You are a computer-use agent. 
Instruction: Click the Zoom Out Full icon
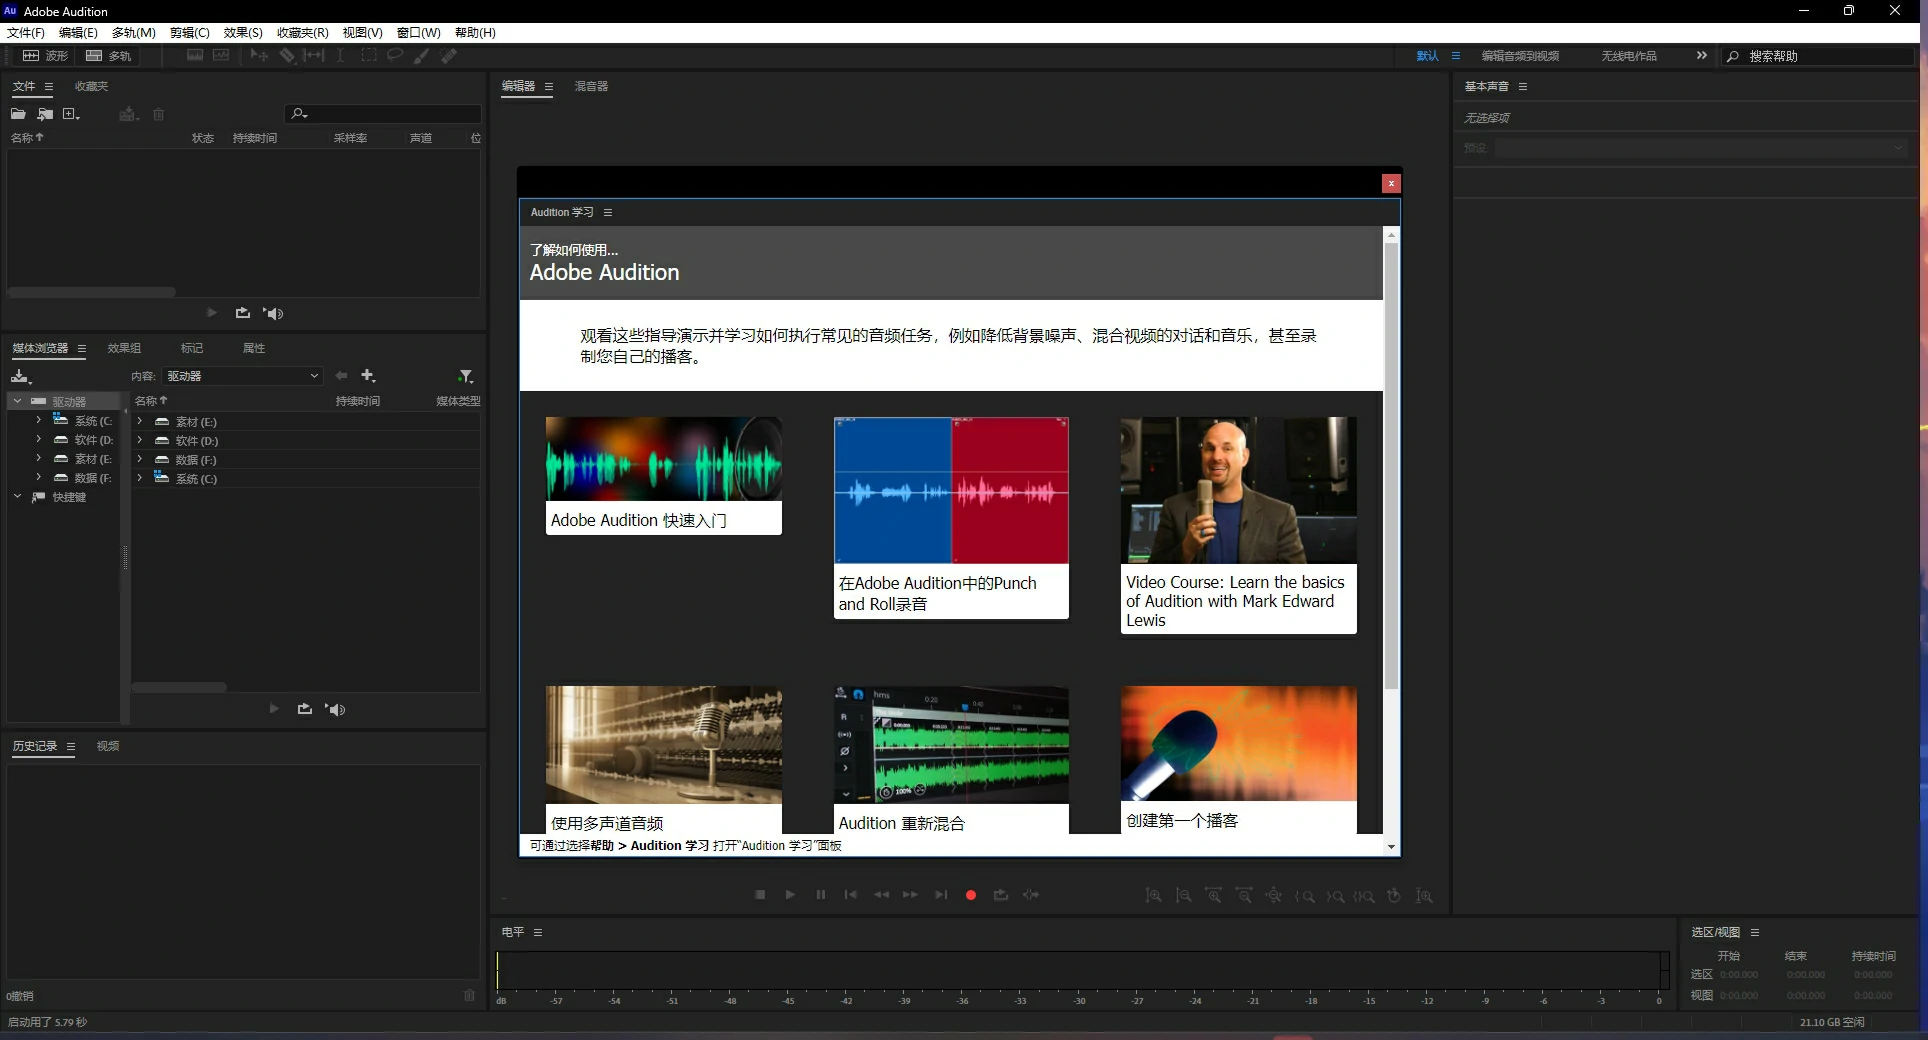[1274, 896]
